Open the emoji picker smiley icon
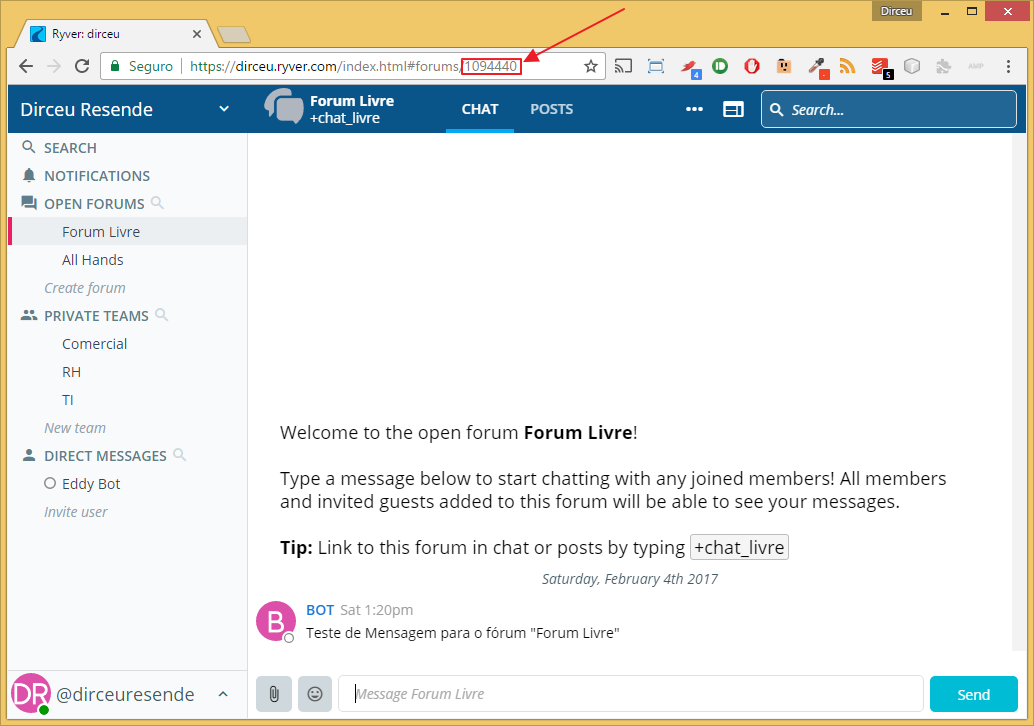The height and width of the screenshot is (726, 1034). pos(315,694)
